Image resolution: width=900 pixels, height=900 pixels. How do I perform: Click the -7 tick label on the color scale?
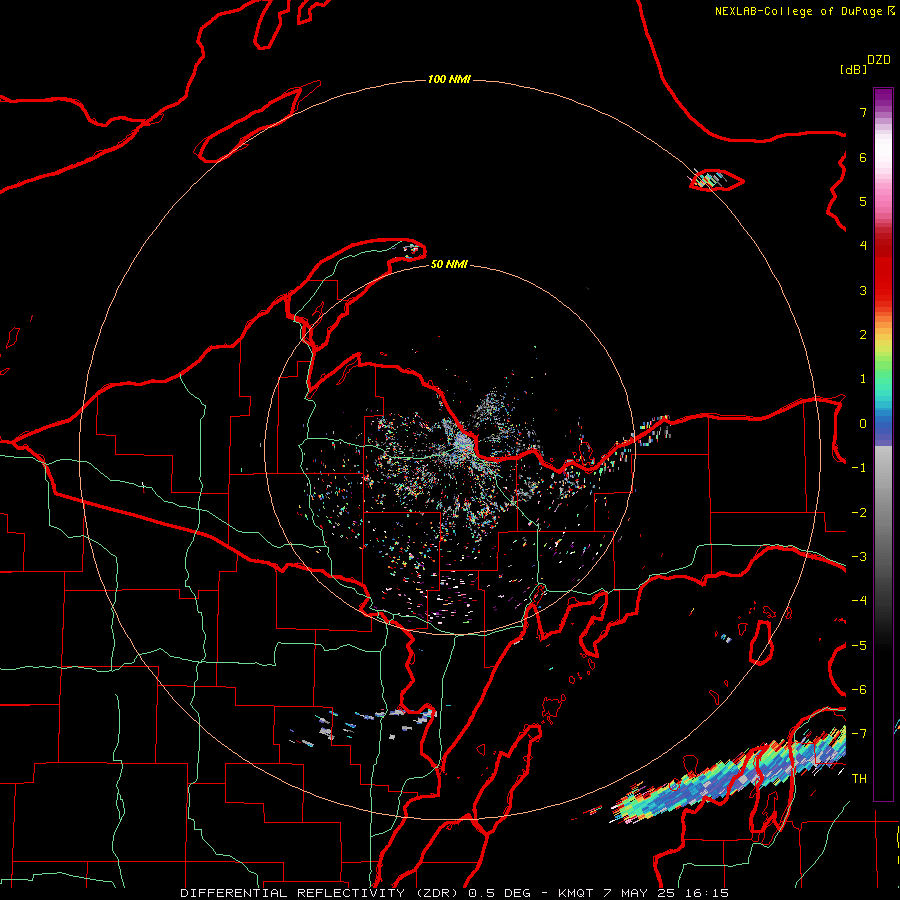pos(859,734)
